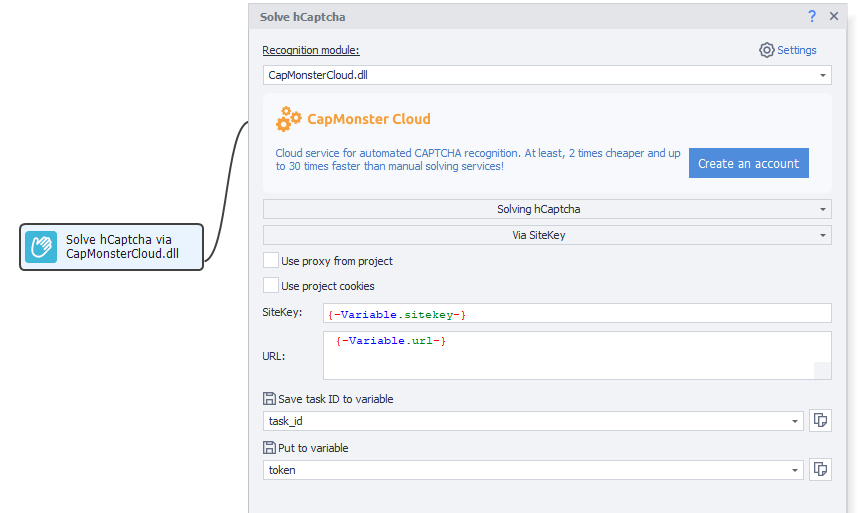This screenshot has height=513, width=859.
Task: Select the Solve hCaptcha action block
Action: point(112,247)
